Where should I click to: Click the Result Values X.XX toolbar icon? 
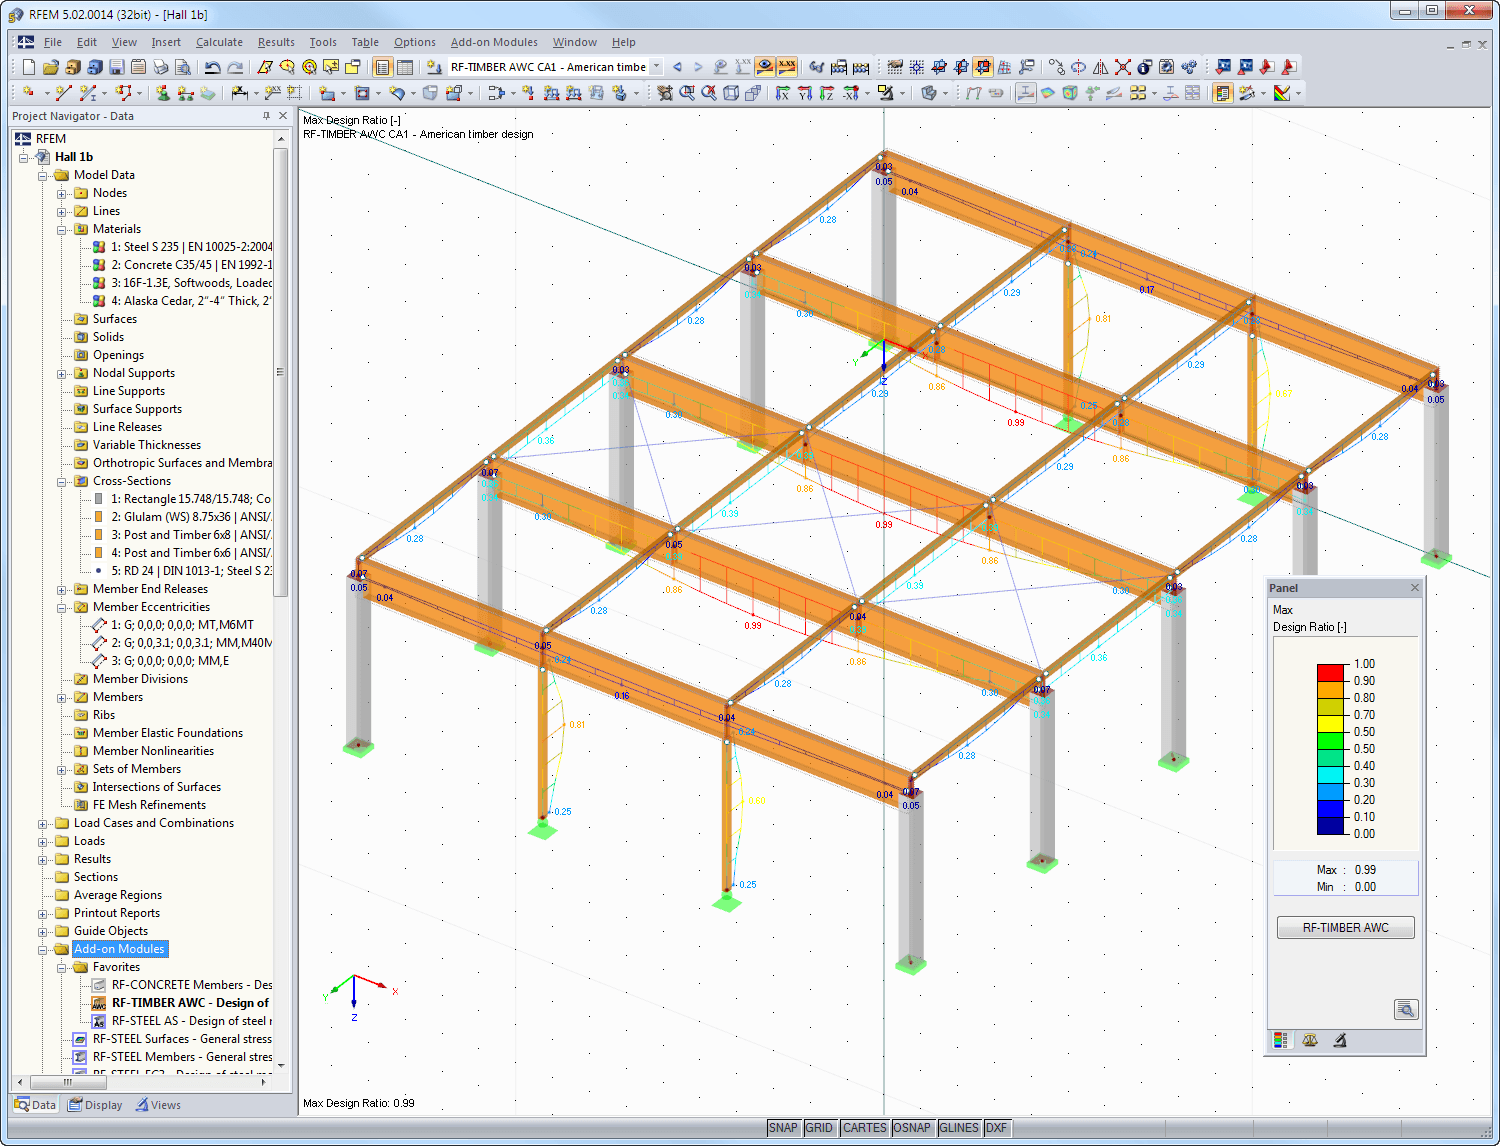tap(785, 66)
